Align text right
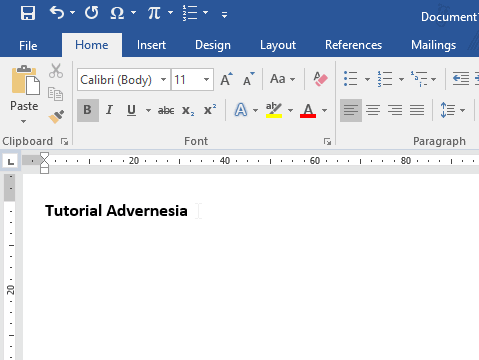Viewport: 479px width, 360px height. [395, 110]
